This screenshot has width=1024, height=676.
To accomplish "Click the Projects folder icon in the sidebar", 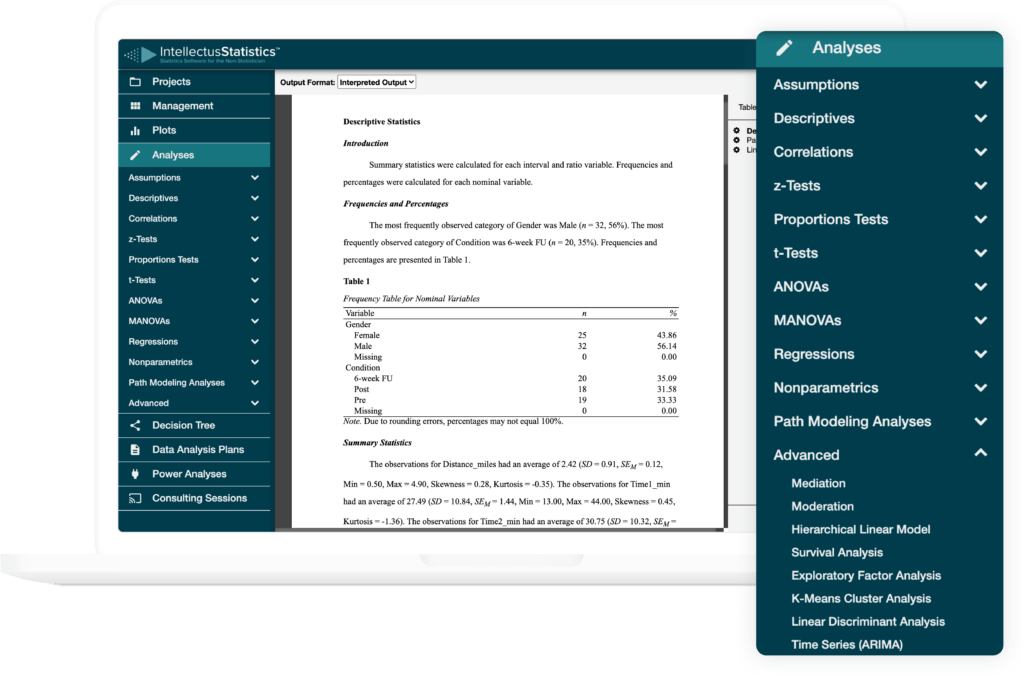I will tap(135, 82).
